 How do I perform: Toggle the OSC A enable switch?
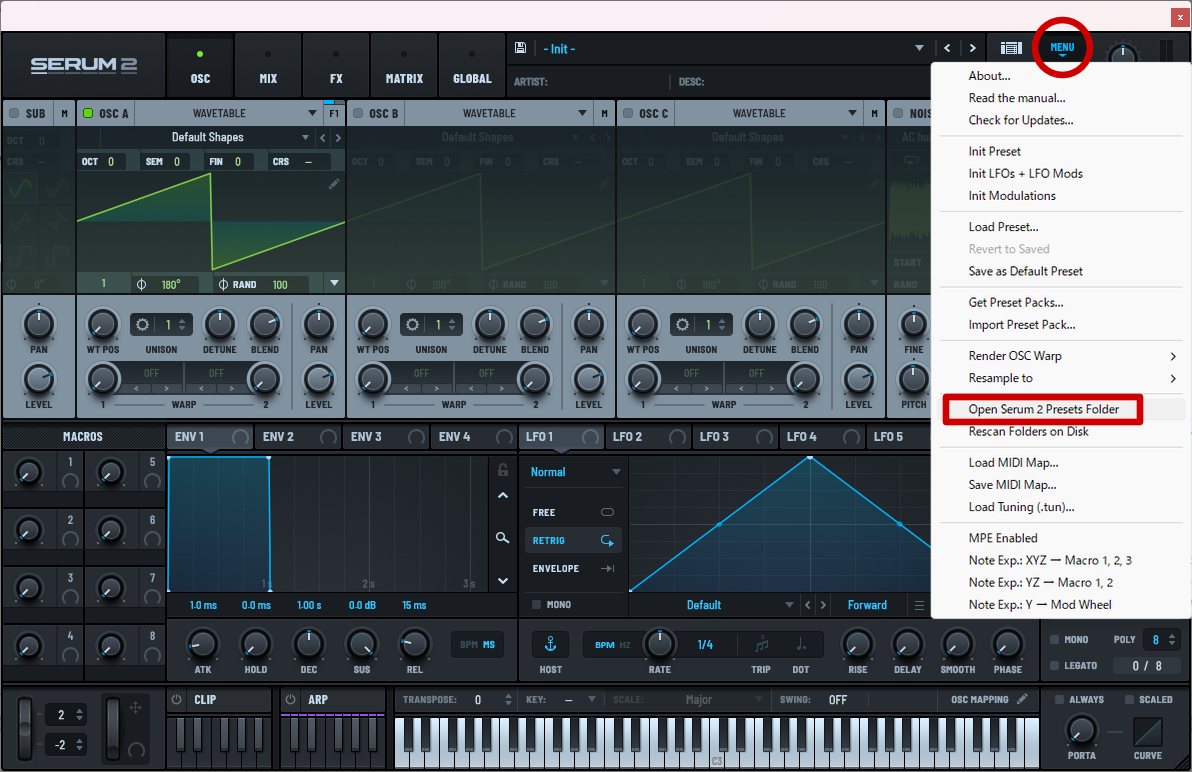click(88, 113)
